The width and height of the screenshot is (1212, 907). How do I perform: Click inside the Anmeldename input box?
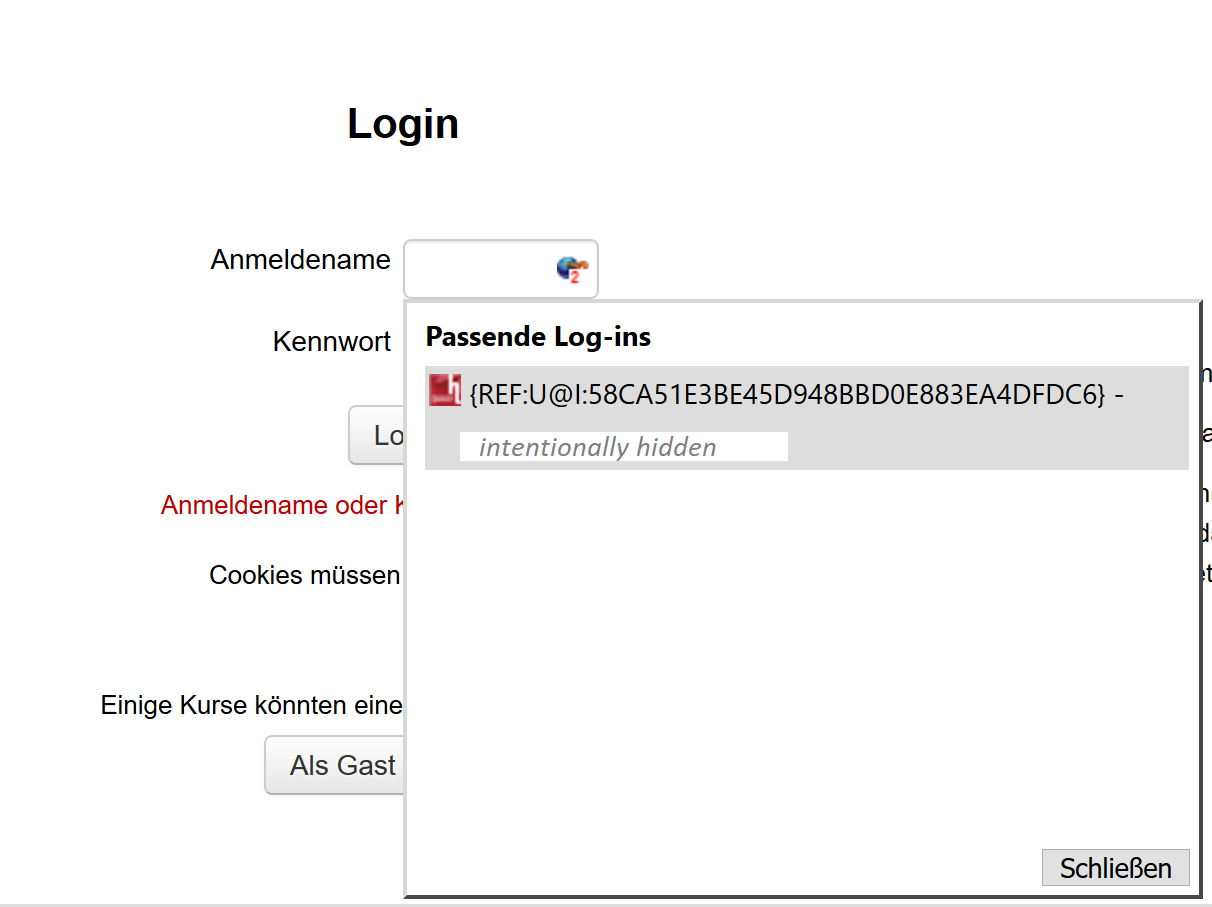(x=480, y=268)
